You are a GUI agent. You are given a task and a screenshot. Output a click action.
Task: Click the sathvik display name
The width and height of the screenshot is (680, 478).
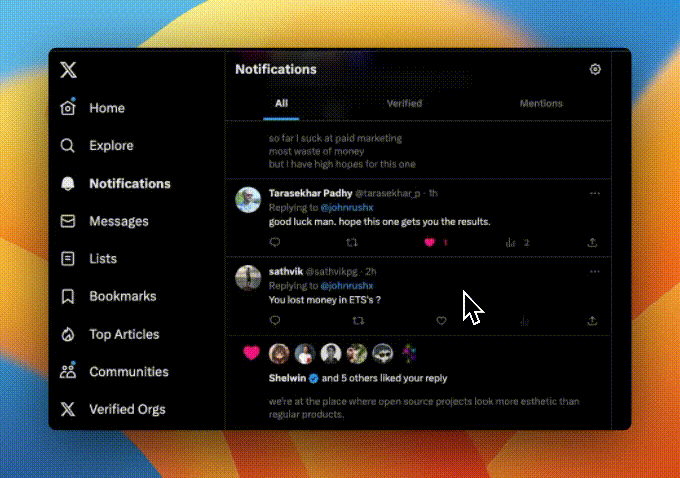pos(285,272)
